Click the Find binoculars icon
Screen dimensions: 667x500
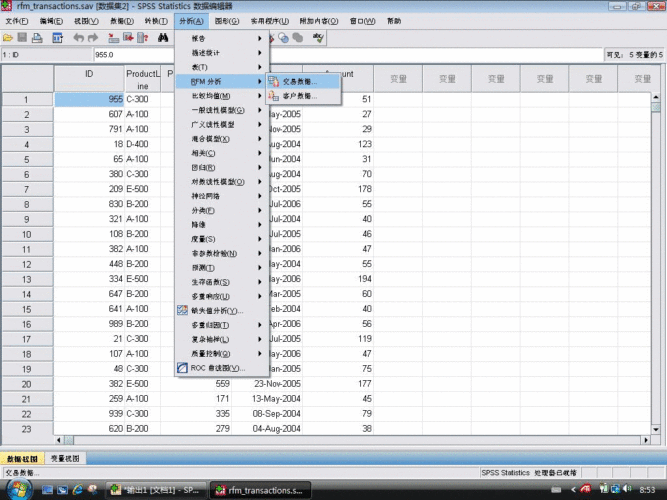click(163, 38)
